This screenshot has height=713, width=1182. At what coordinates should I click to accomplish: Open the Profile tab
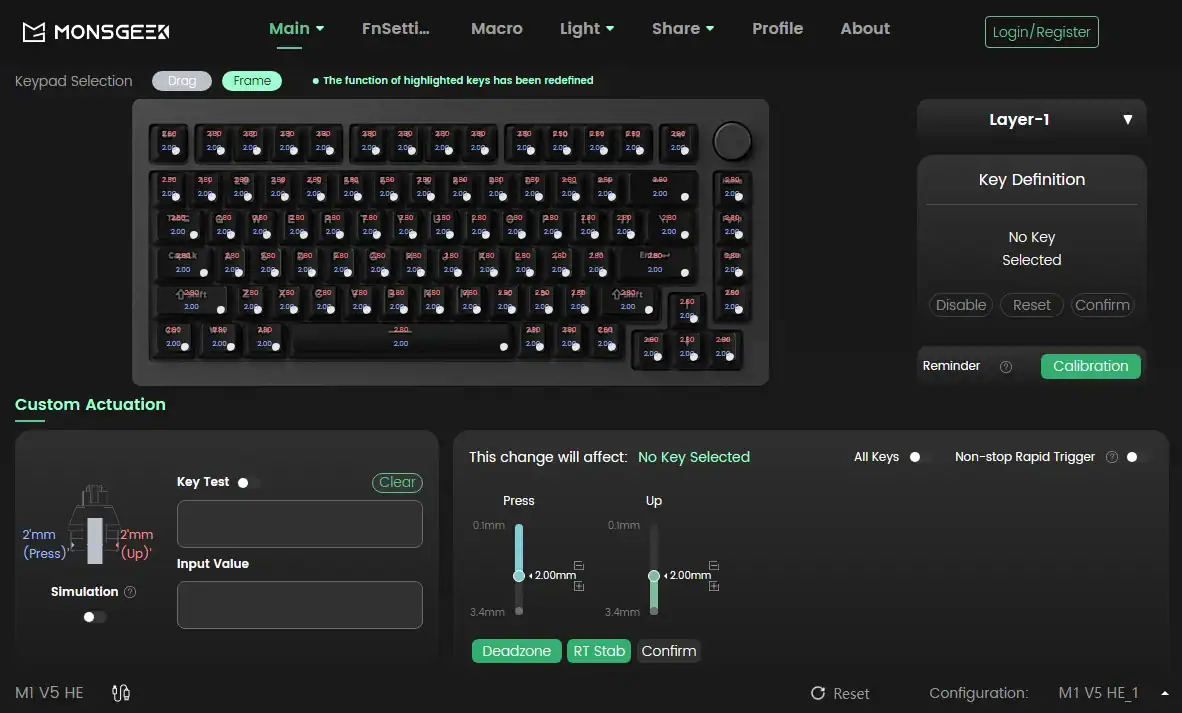pos(777,29)
